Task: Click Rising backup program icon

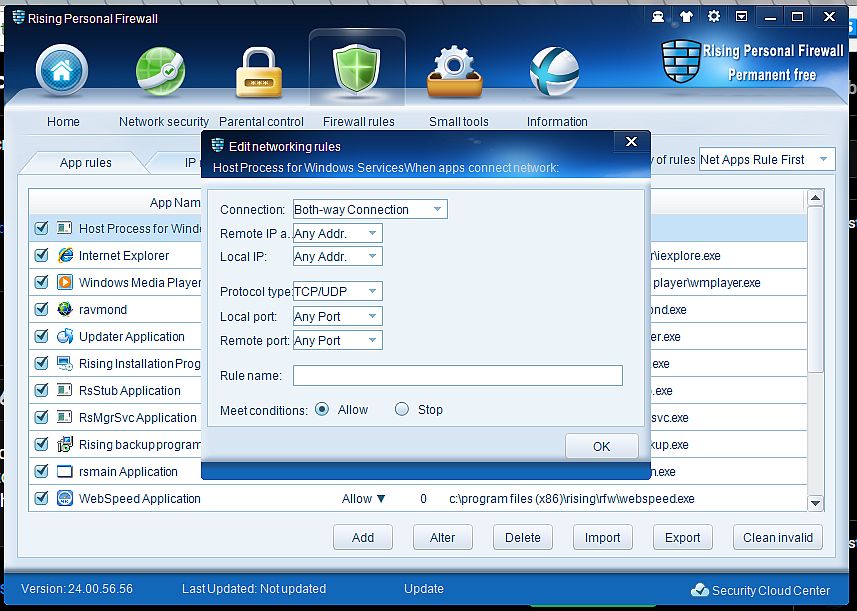Action: pyautogui.click(x=65, y=444)
